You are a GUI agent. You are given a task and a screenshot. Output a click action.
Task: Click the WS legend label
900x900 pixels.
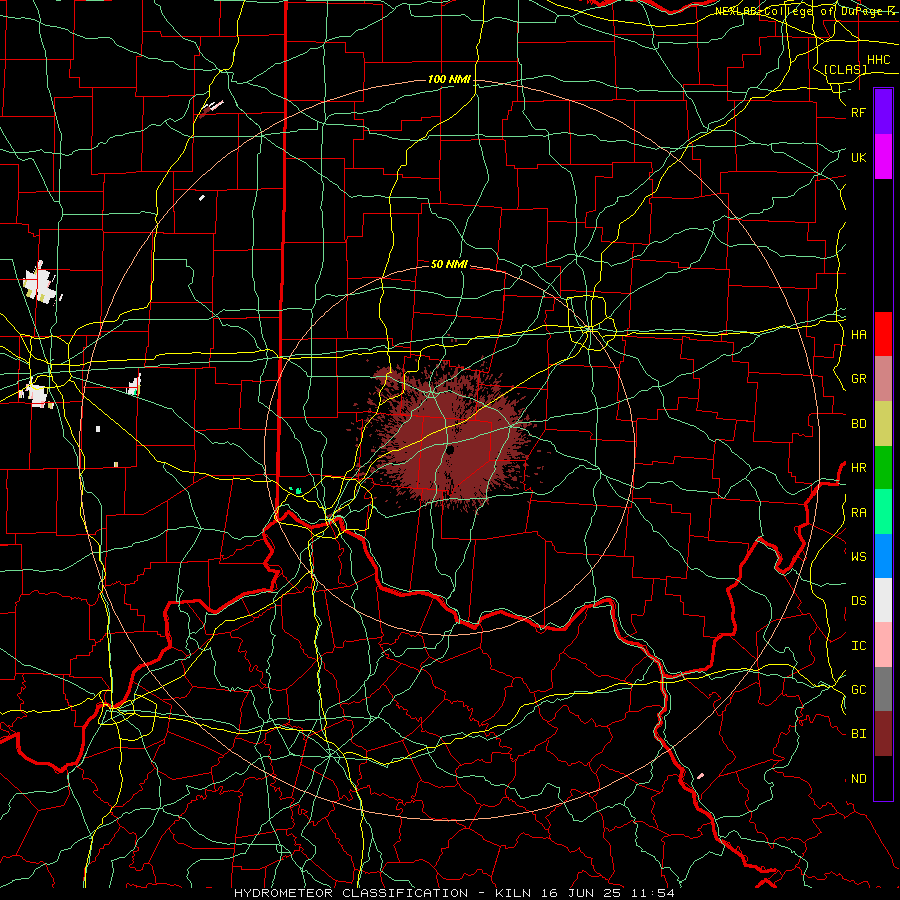tap(858, 556)
